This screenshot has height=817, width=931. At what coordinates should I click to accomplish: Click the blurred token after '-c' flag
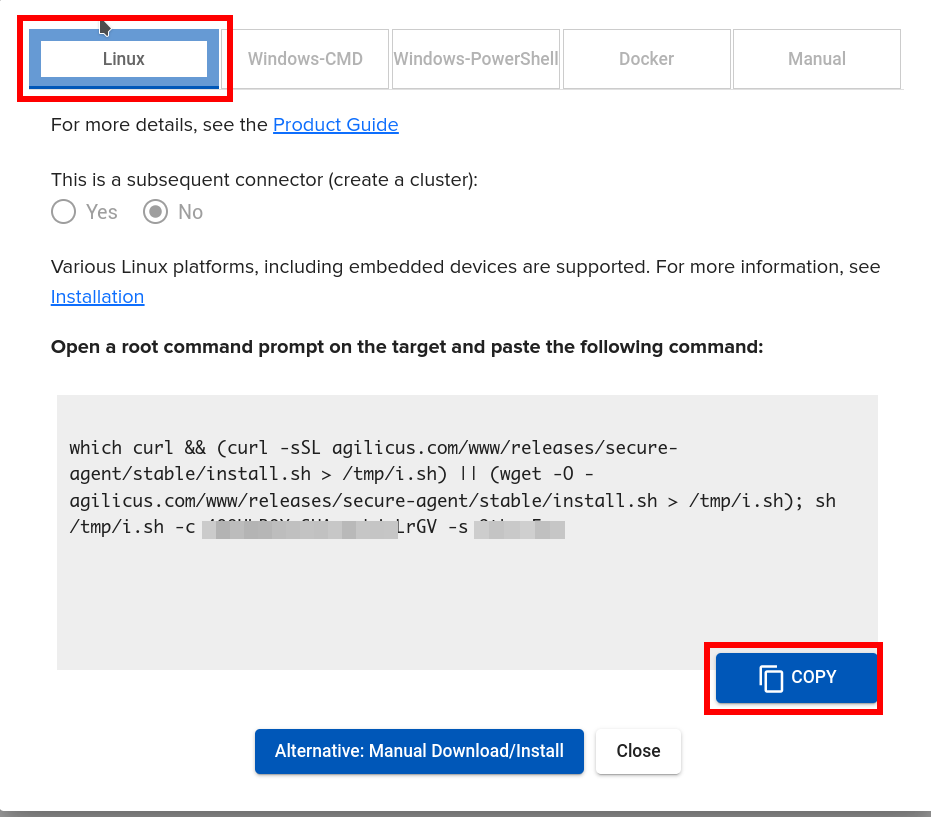300,528
